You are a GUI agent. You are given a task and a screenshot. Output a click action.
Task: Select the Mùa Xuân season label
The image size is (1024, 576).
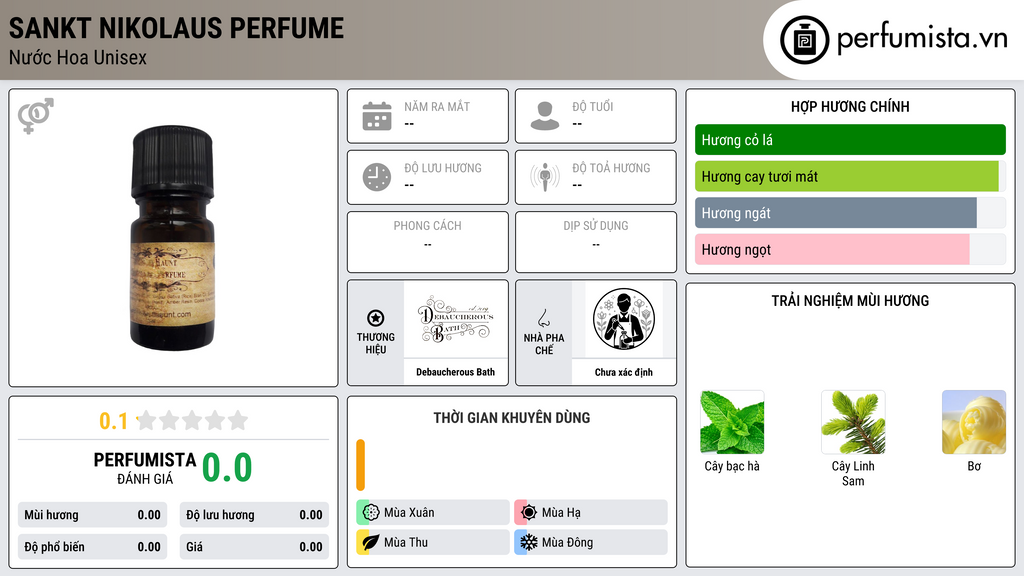tap(409, 513)
